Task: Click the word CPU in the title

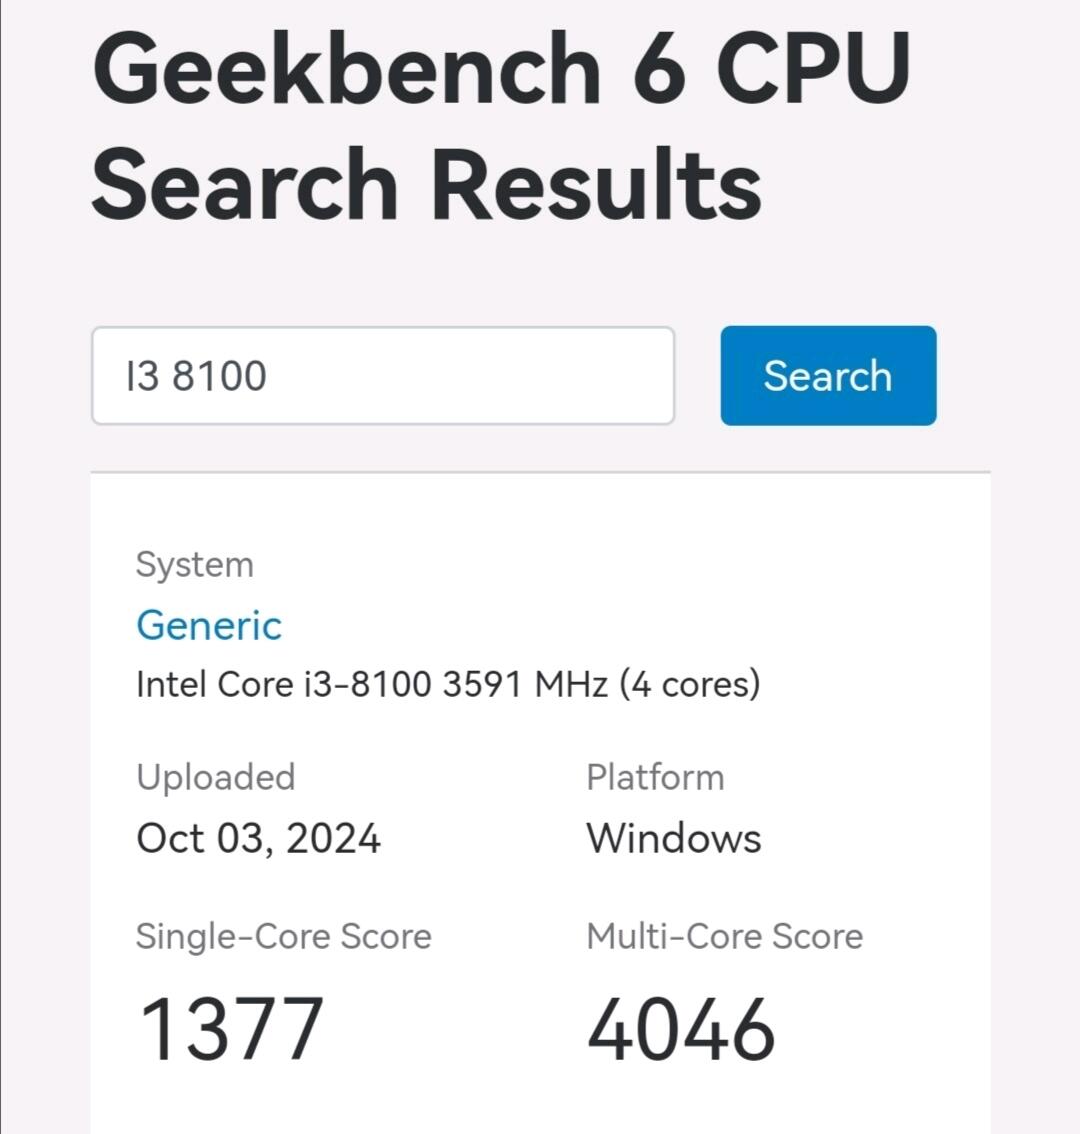Action: pyautogui.click(x=812, y=70)
